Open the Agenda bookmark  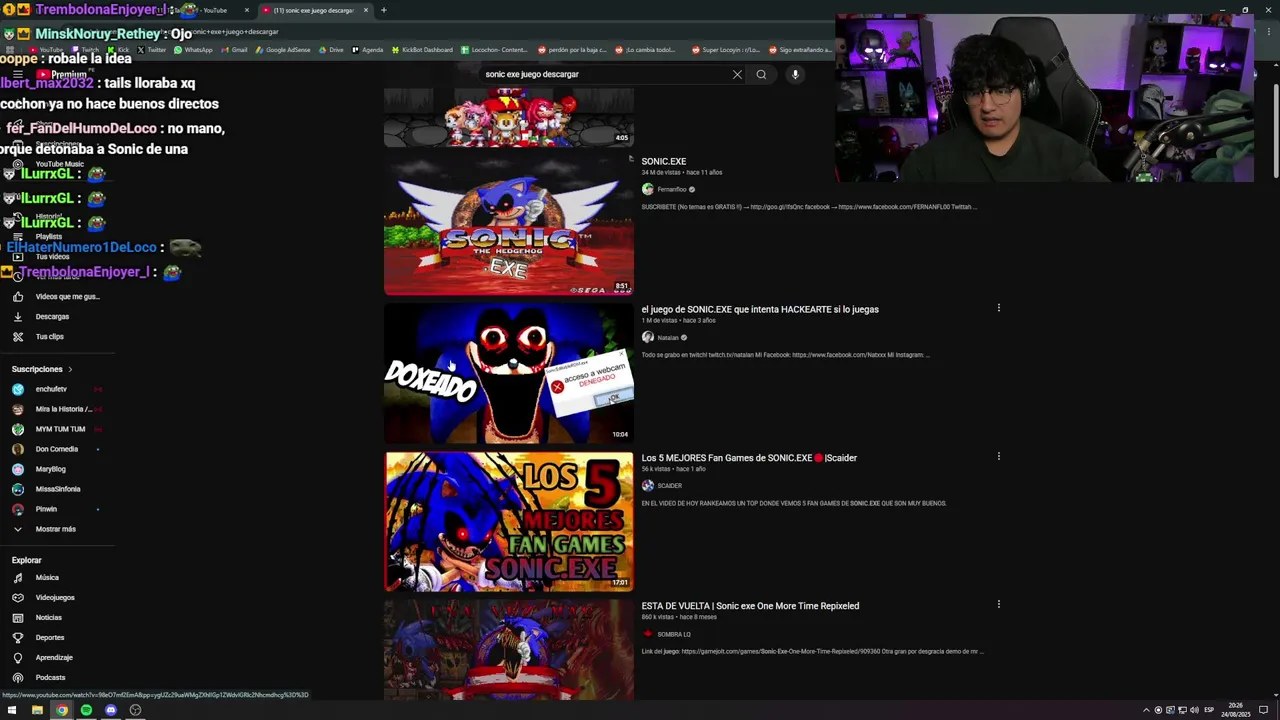[x=368, y=50]
